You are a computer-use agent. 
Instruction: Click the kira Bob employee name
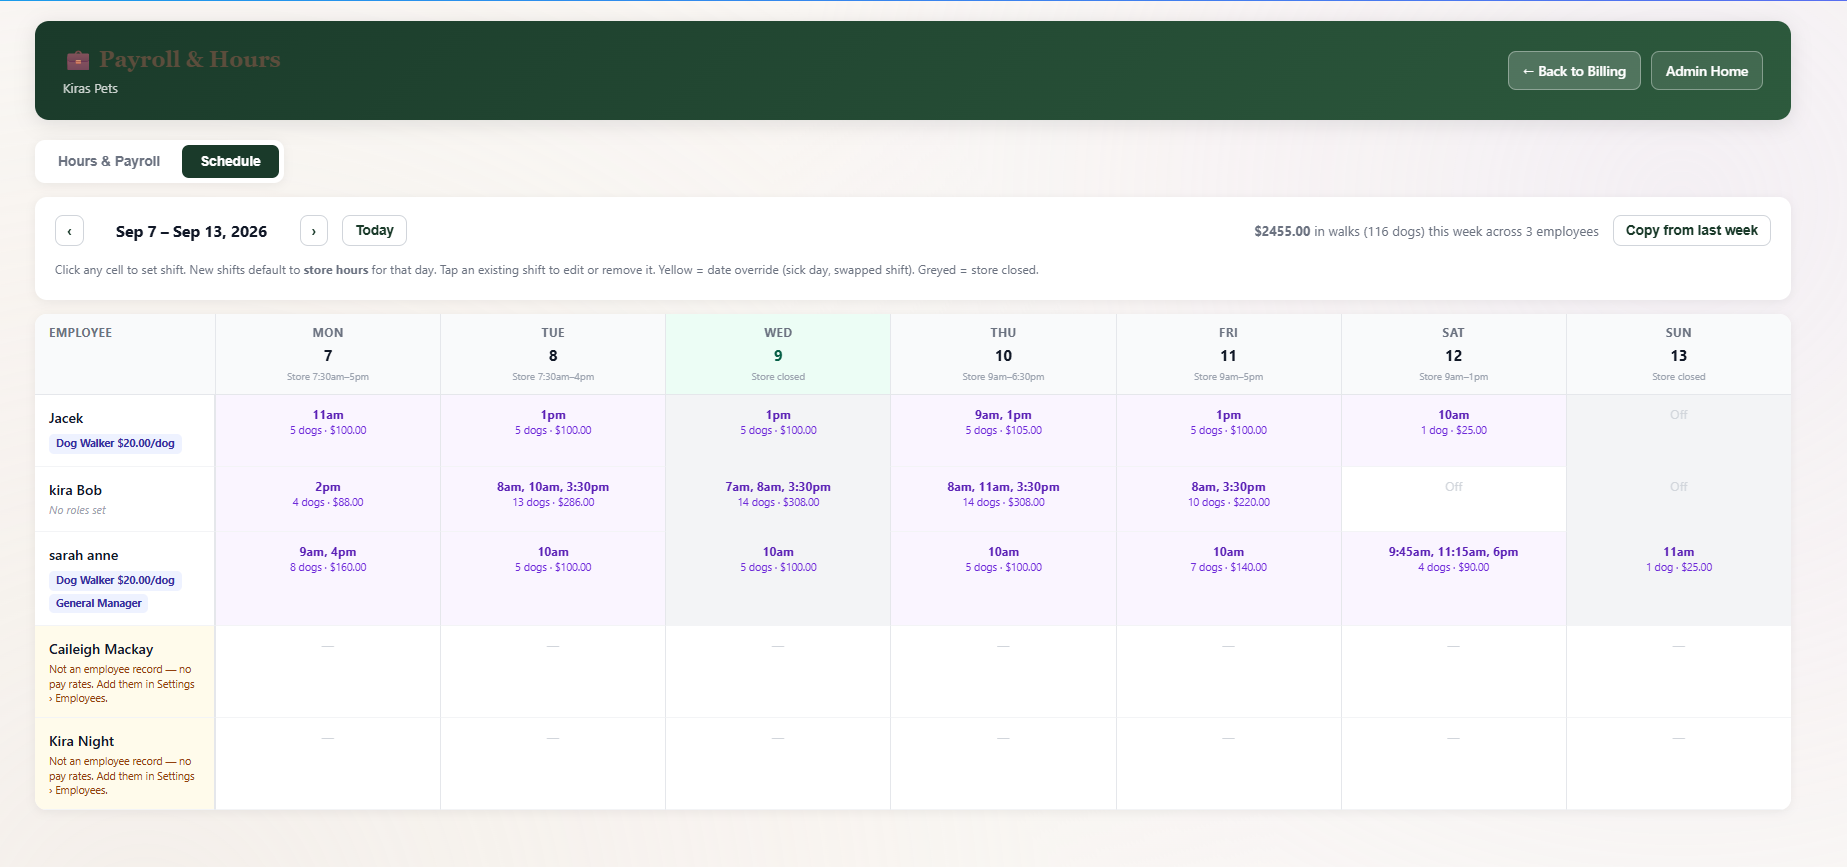coord(75,490)
